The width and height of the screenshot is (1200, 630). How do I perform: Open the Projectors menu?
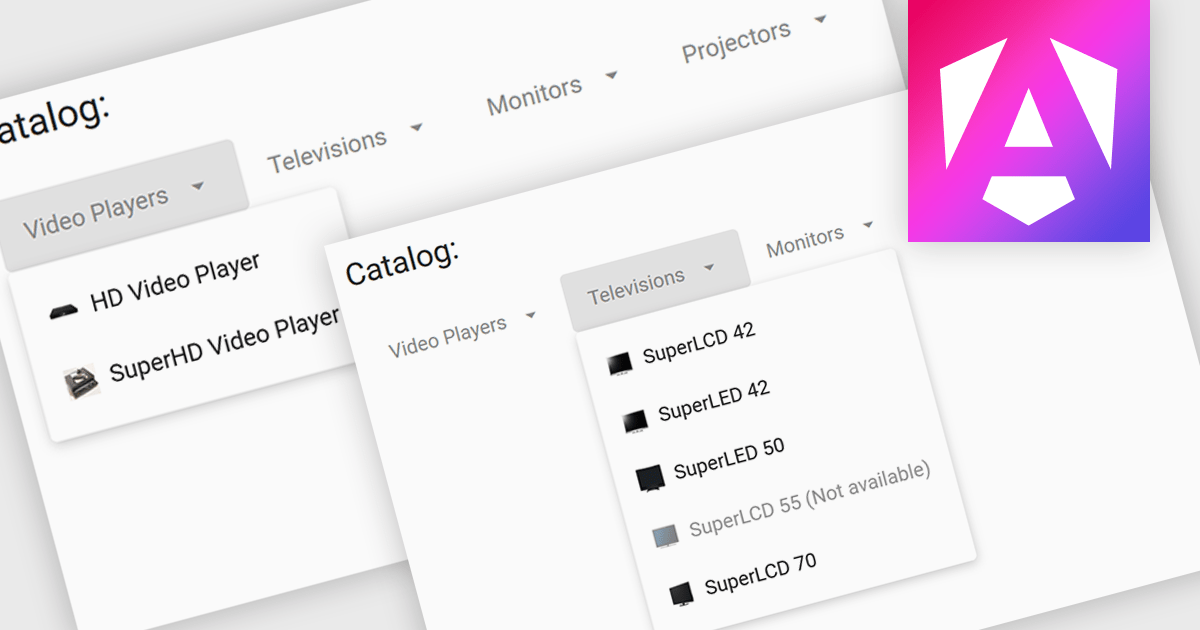737,41
